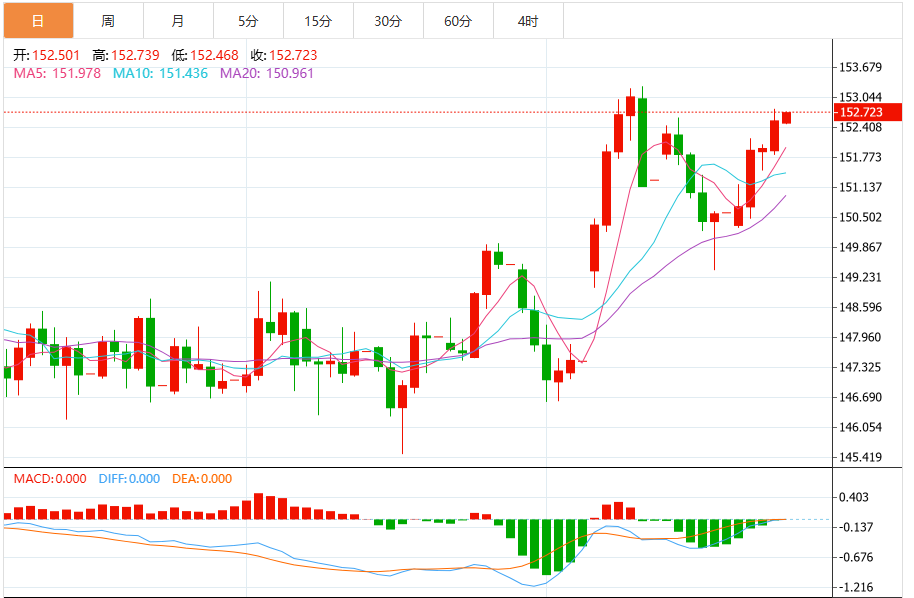The height and width of the screenshot is (598, 914).
Task: Click the 153.679 price axis label
Action: (861, 68)
